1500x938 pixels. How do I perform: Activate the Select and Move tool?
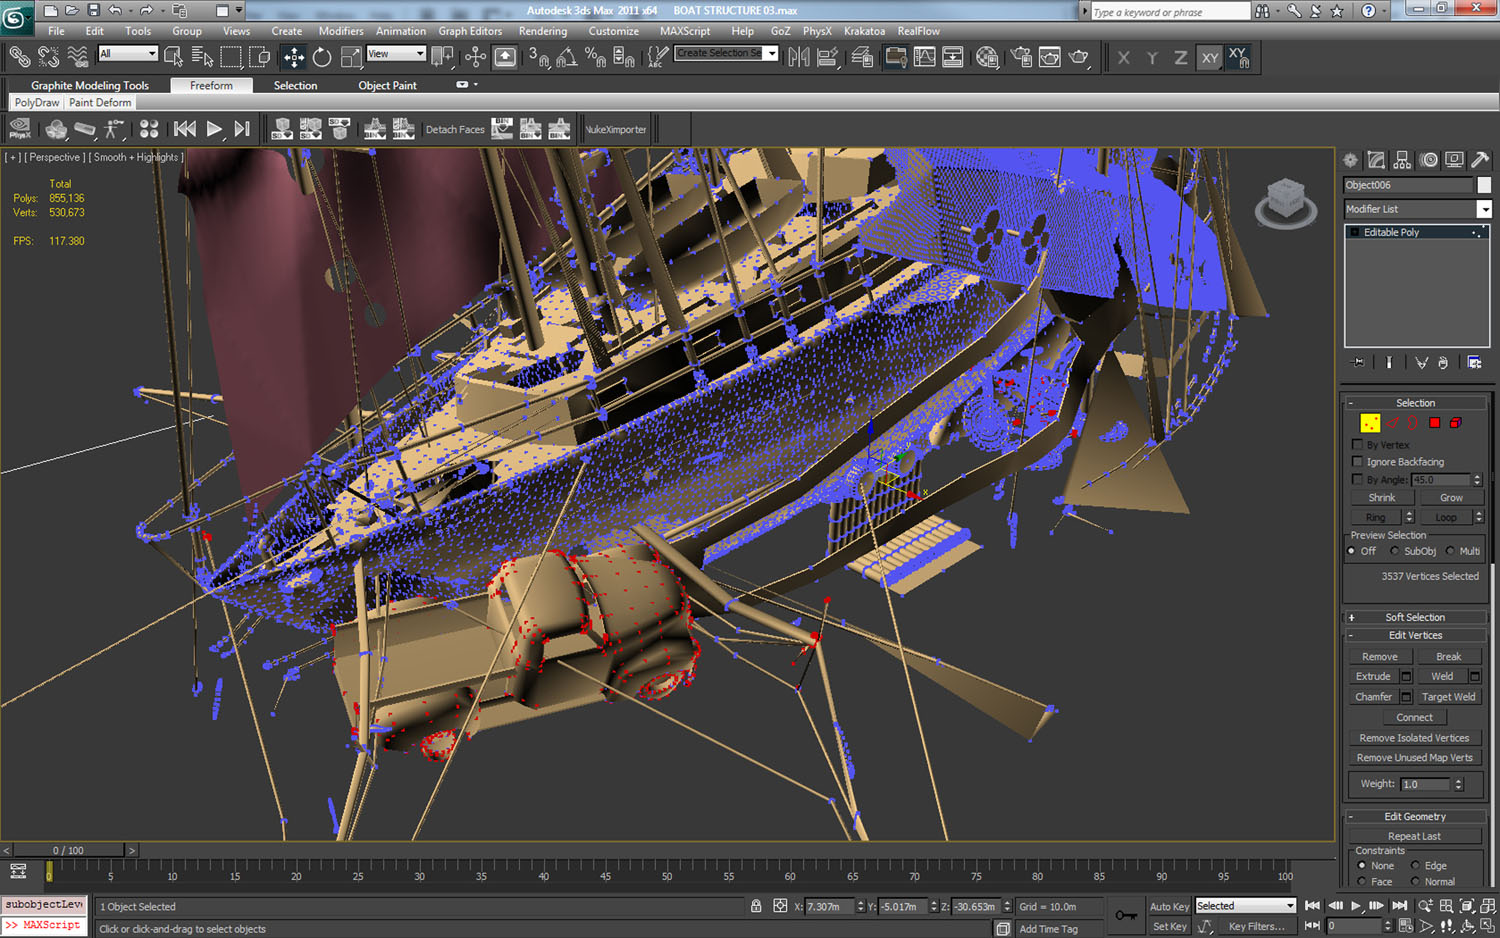point(292,57)
